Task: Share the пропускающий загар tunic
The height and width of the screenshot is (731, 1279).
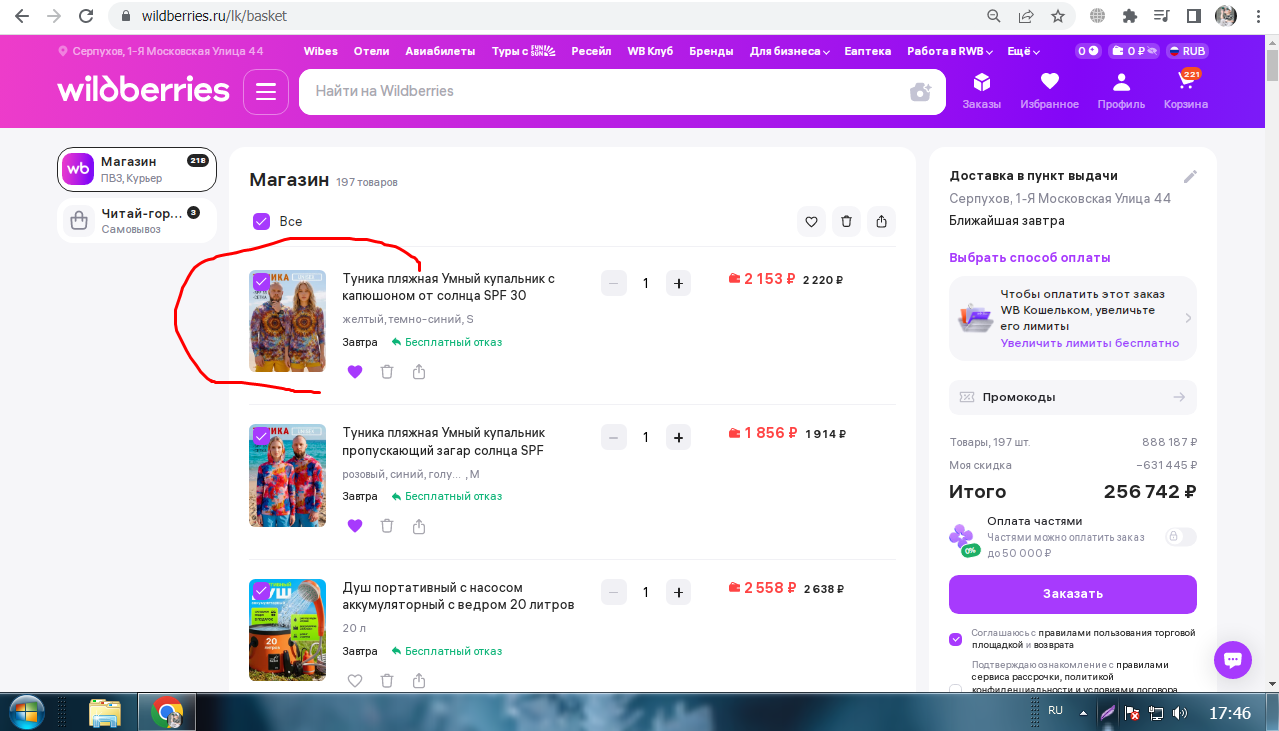Action: 419,526
